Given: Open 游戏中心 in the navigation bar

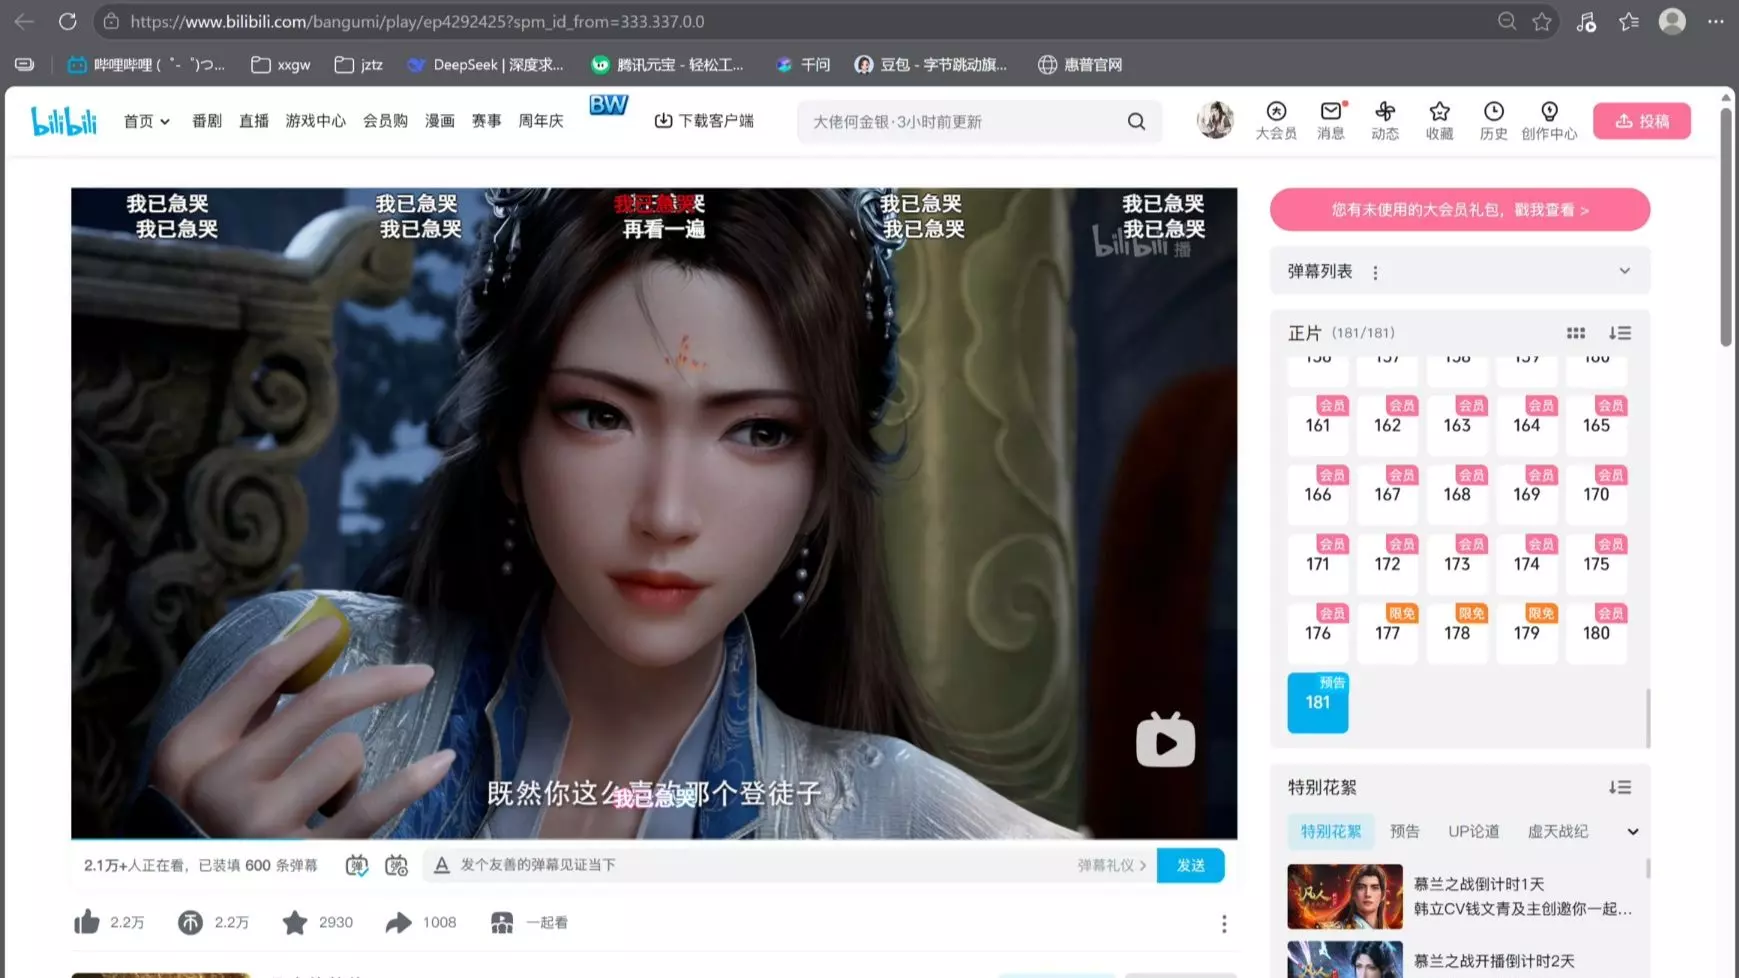Looking at the screenshot, I should 316,121.
